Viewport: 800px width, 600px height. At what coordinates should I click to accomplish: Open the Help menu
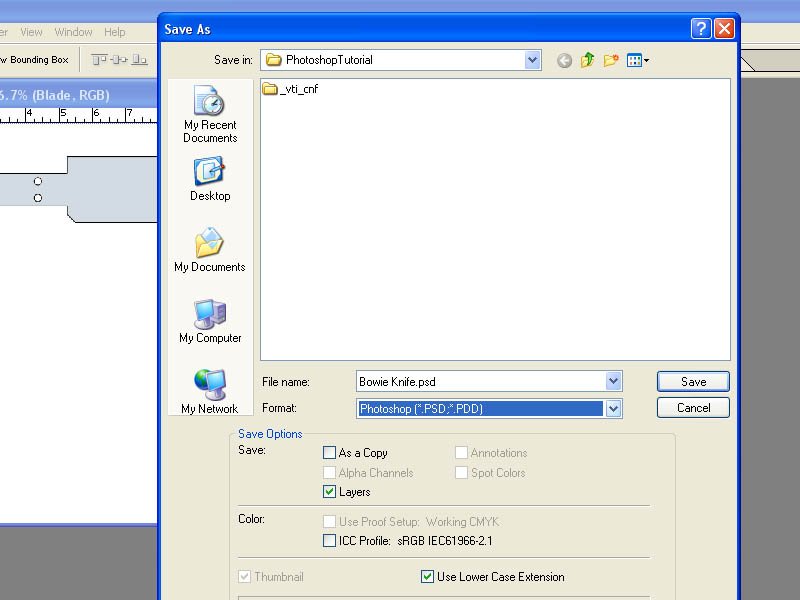(x=115, y=32)
